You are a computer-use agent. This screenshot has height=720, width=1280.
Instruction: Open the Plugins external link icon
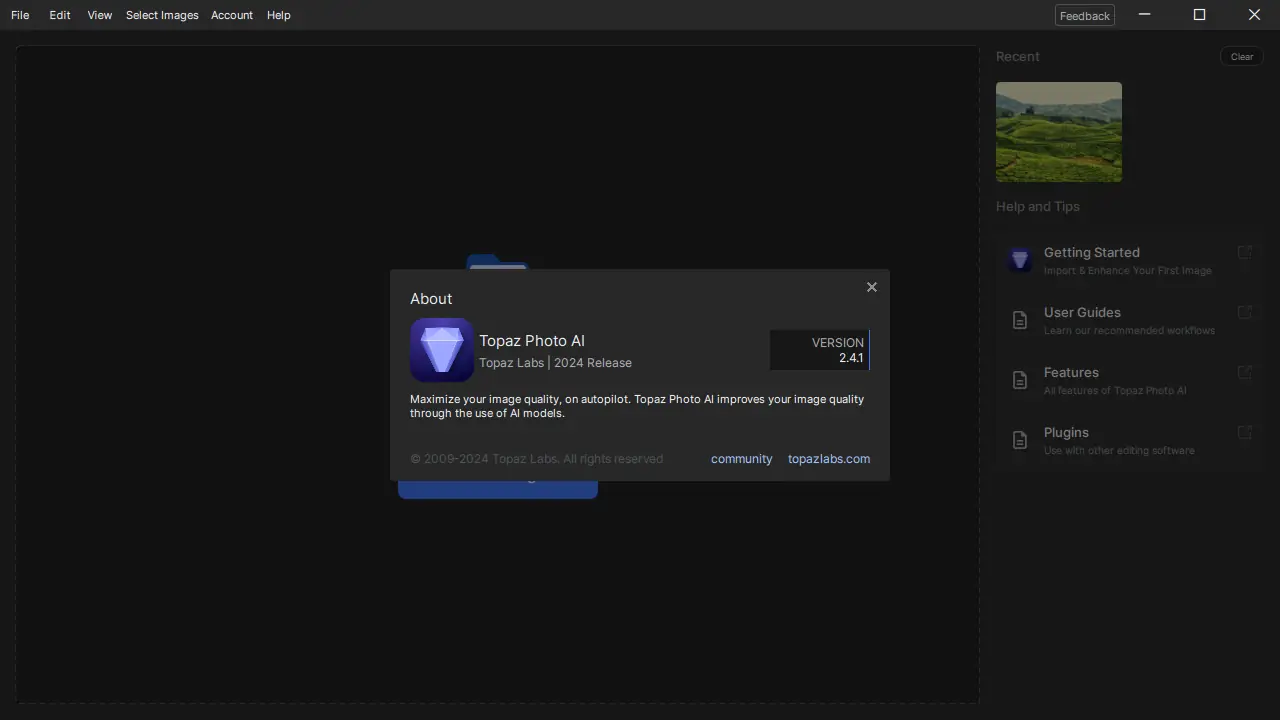[1245, 433]
